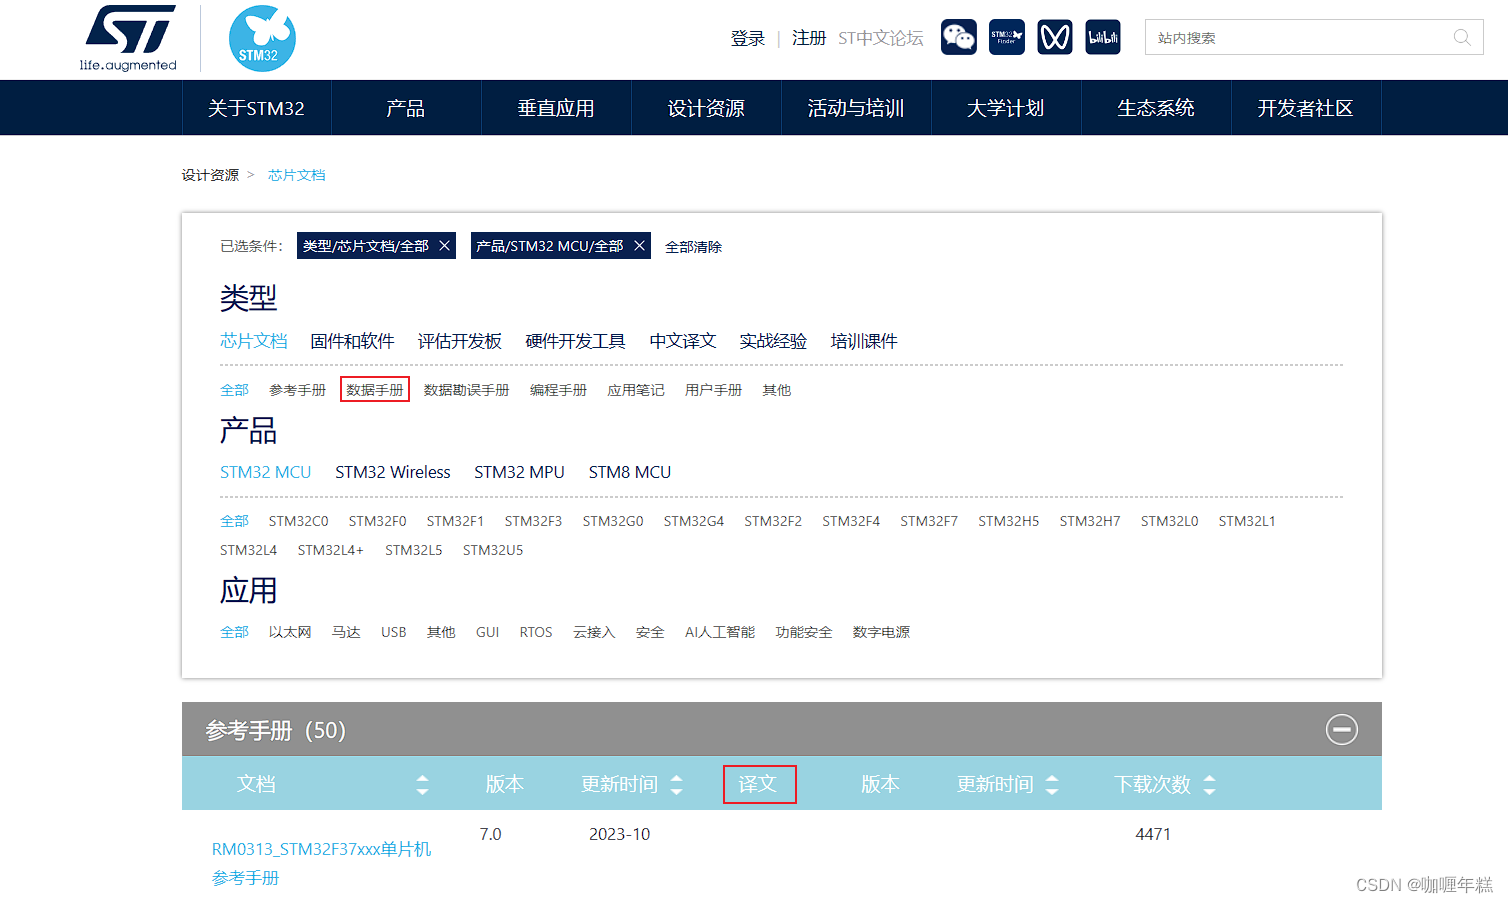
Task: Sort by the 文档 column arrows
Action: point(422,785)
